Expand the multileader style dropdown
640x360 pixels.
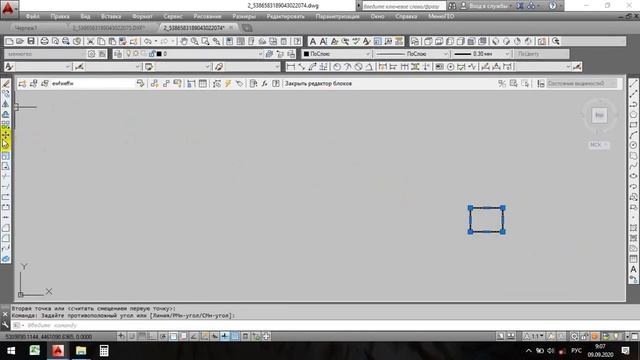pyautogui.click(x=277, y=67)
